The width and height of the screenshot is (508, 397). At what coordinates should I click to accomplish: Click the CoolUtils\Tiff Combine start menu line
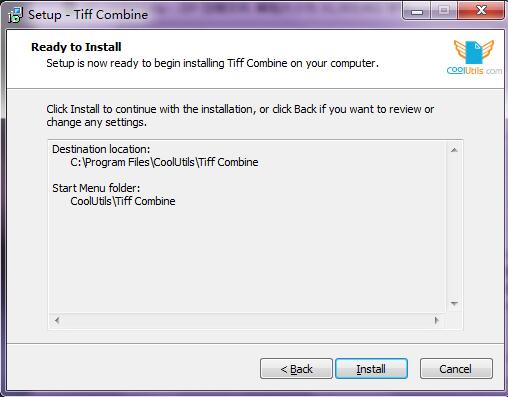123,201
